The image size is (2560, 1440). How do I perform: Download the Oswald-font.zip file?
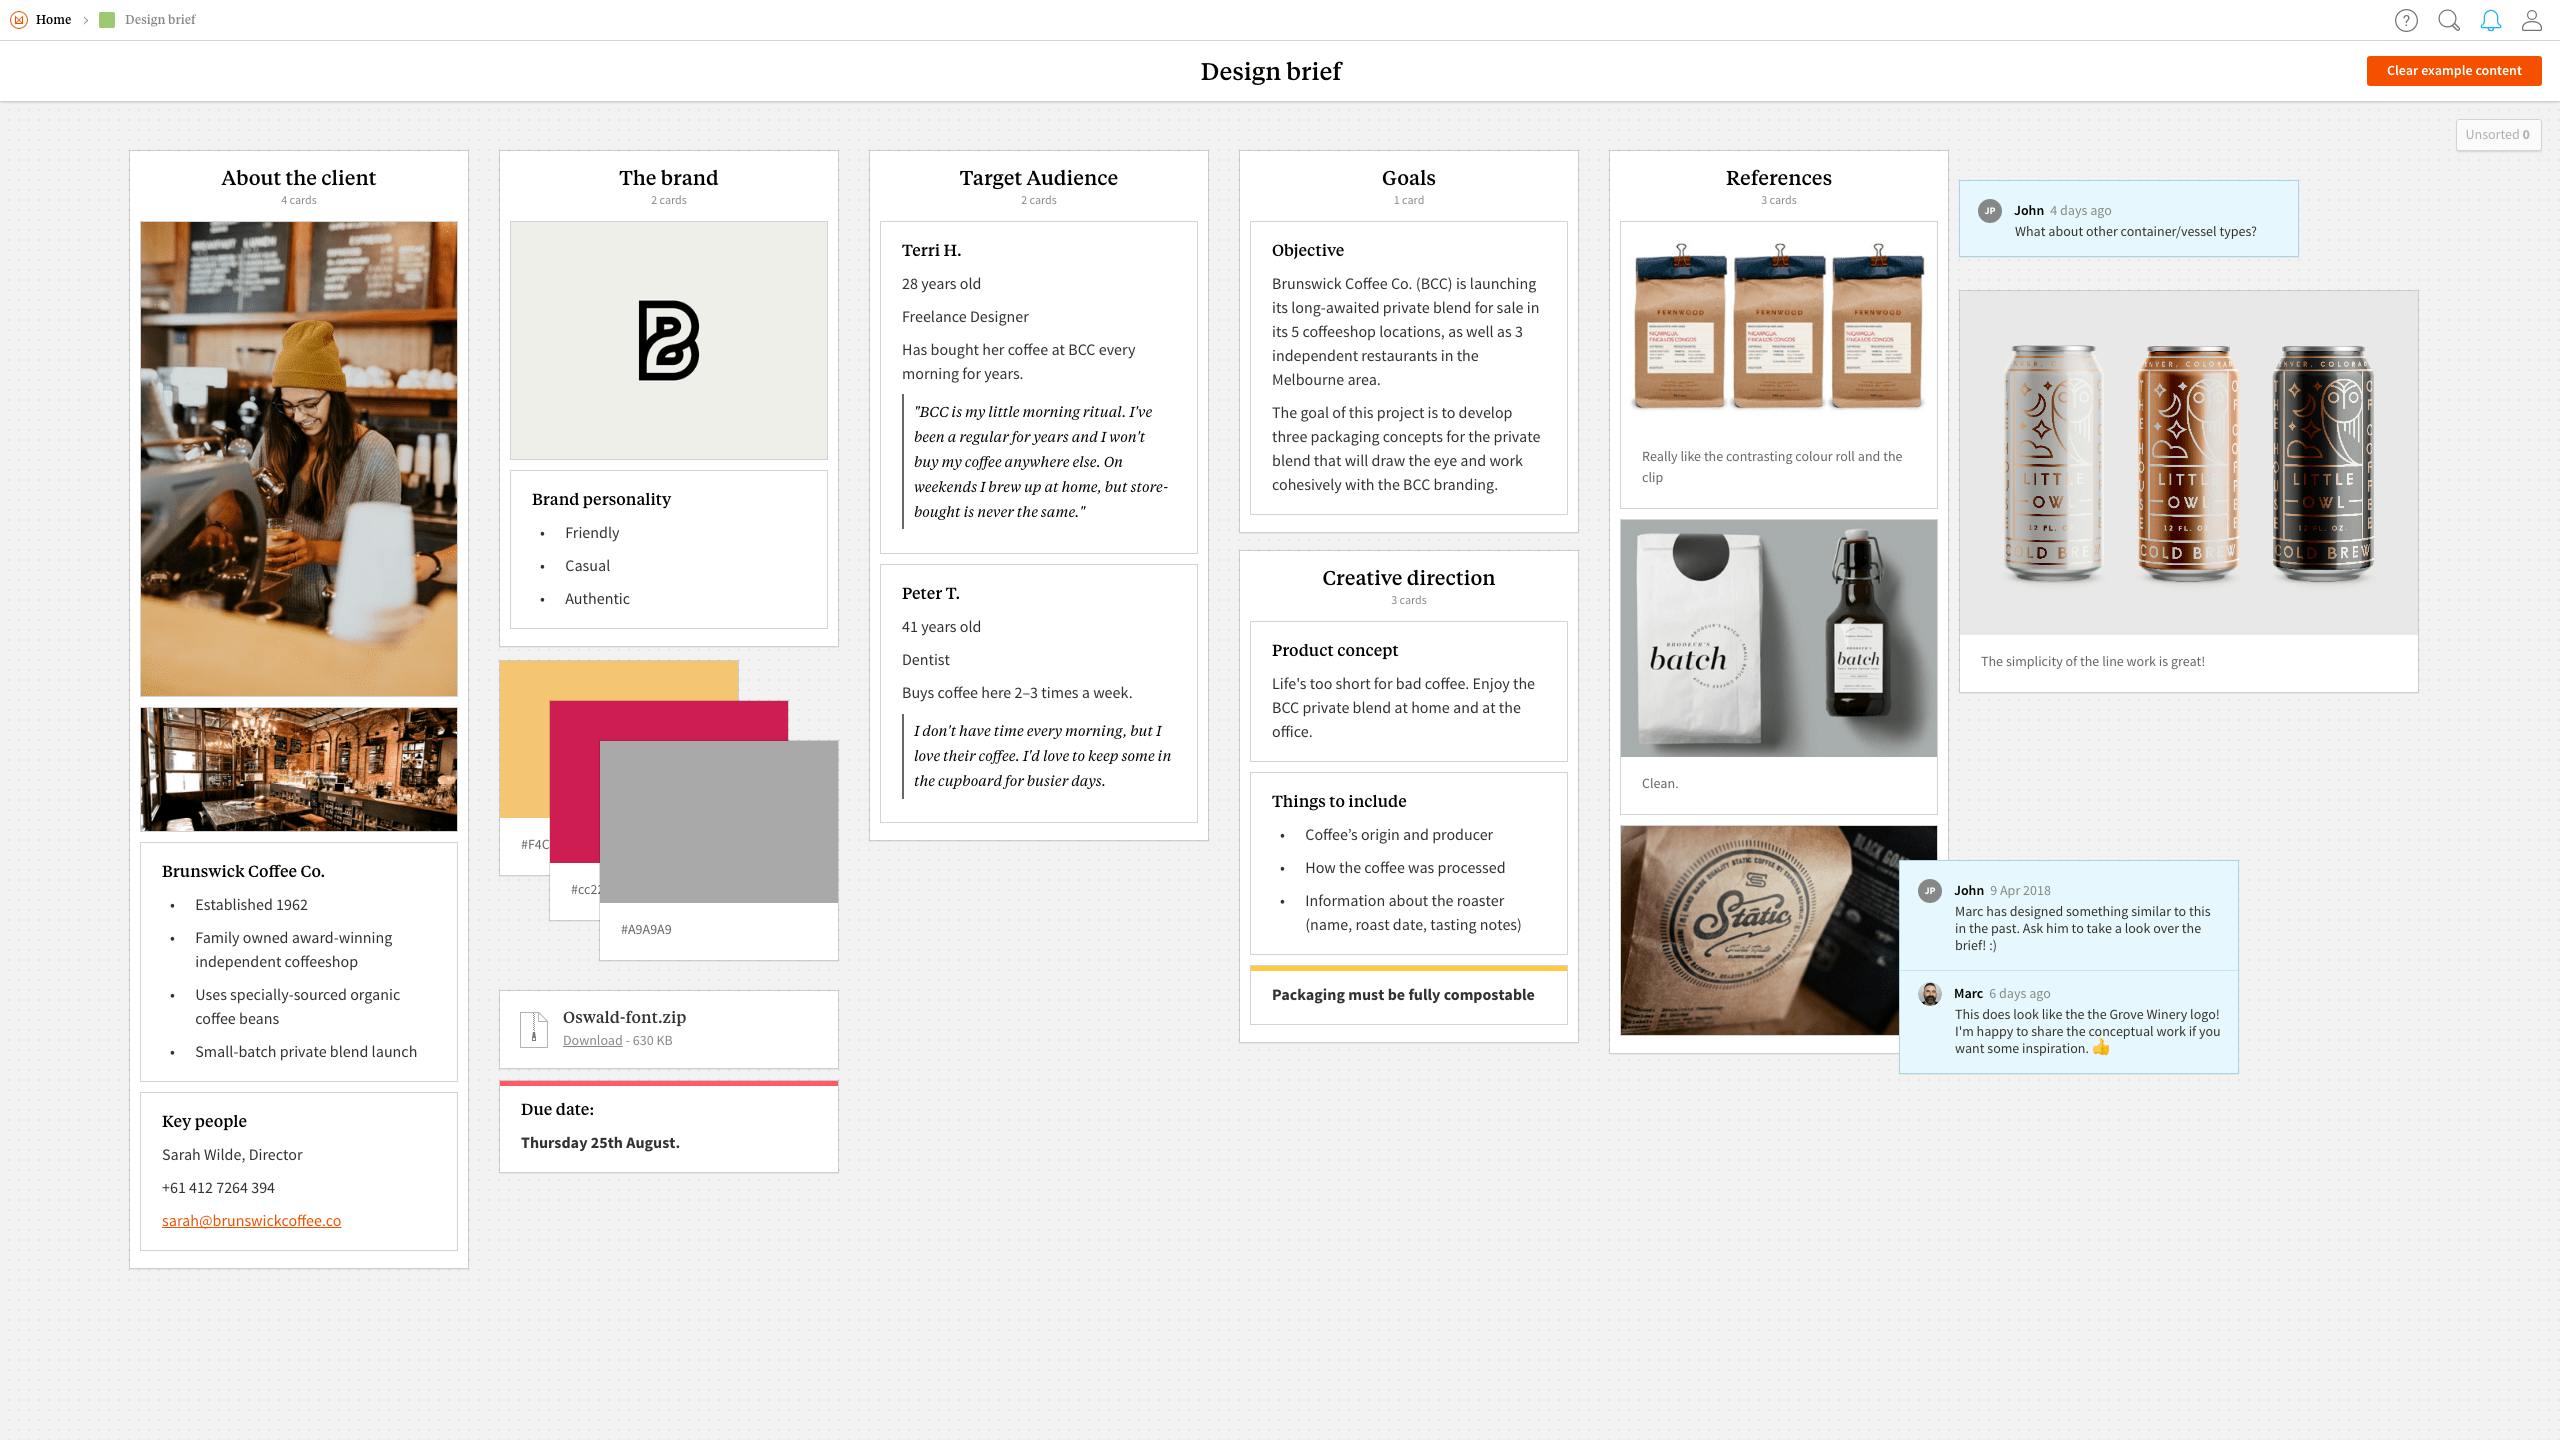pos(592,1040)
